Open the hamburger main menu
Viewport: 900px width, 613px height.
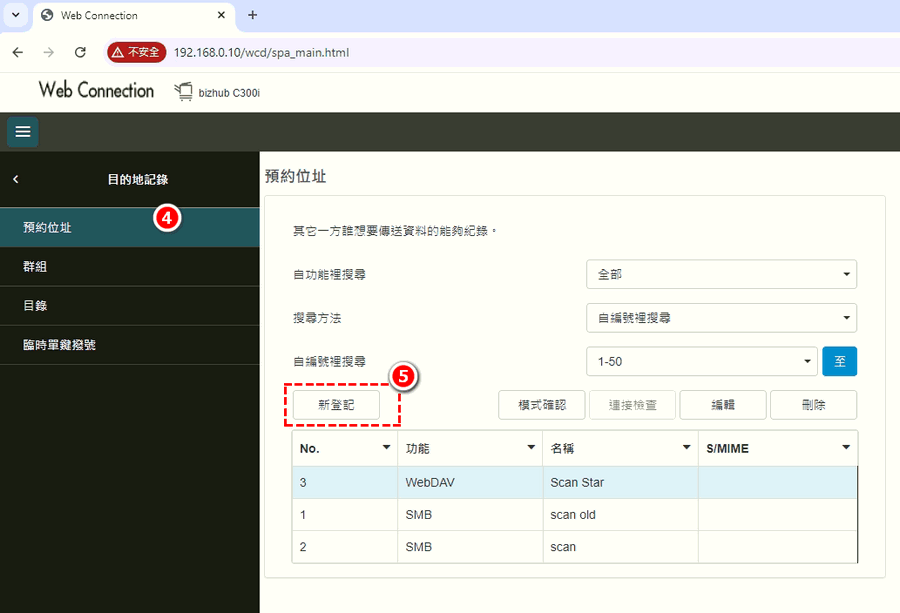point(23,132)
